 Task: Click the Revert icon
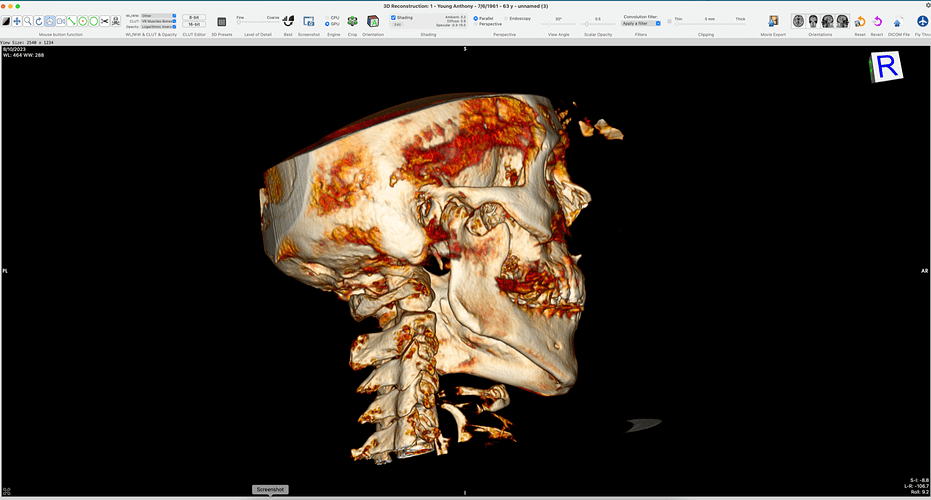(877, 22)
